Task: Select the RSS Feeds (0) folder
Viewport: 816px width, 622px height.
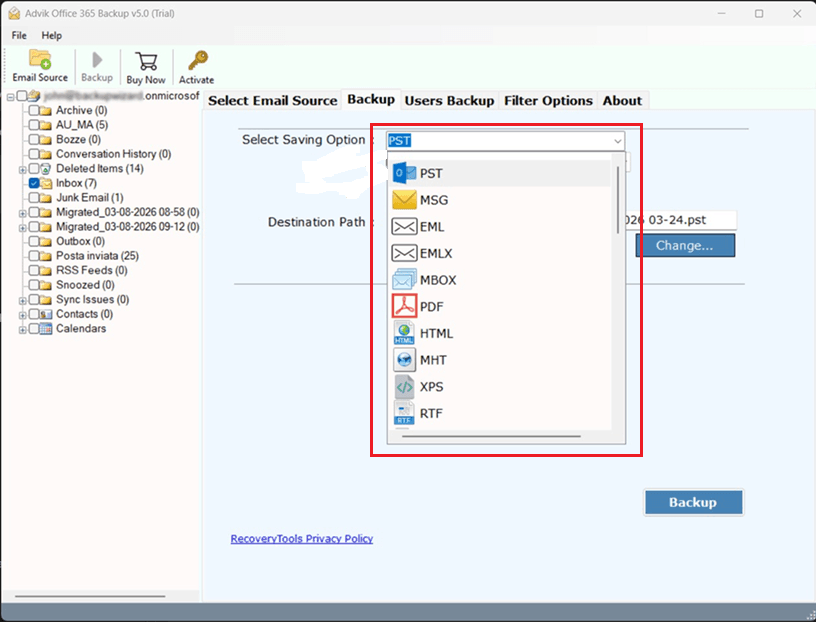Action: coord(92,270)
